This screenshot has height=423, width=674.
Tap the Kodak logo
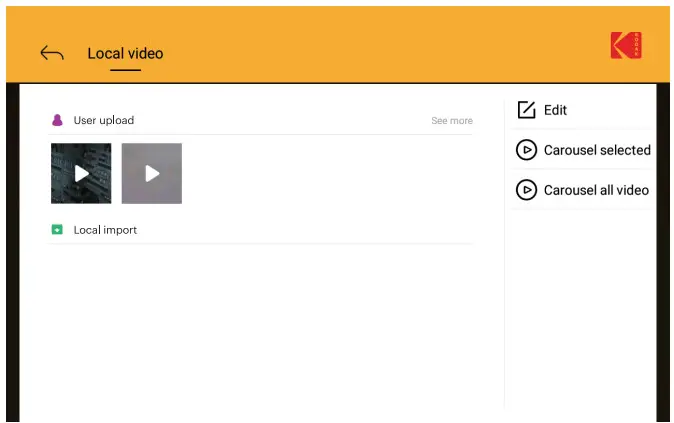[x=626, y=45]
